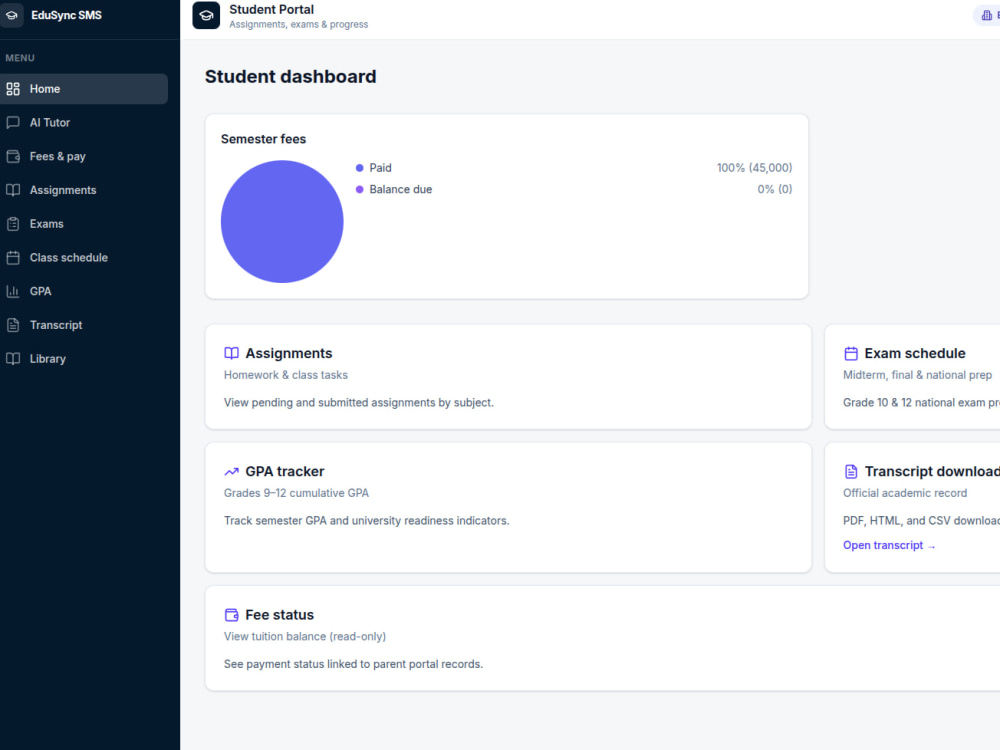The height and width of the screenshot is (750, 1000).
Task: Open Library from the menu
Action: 84,359
